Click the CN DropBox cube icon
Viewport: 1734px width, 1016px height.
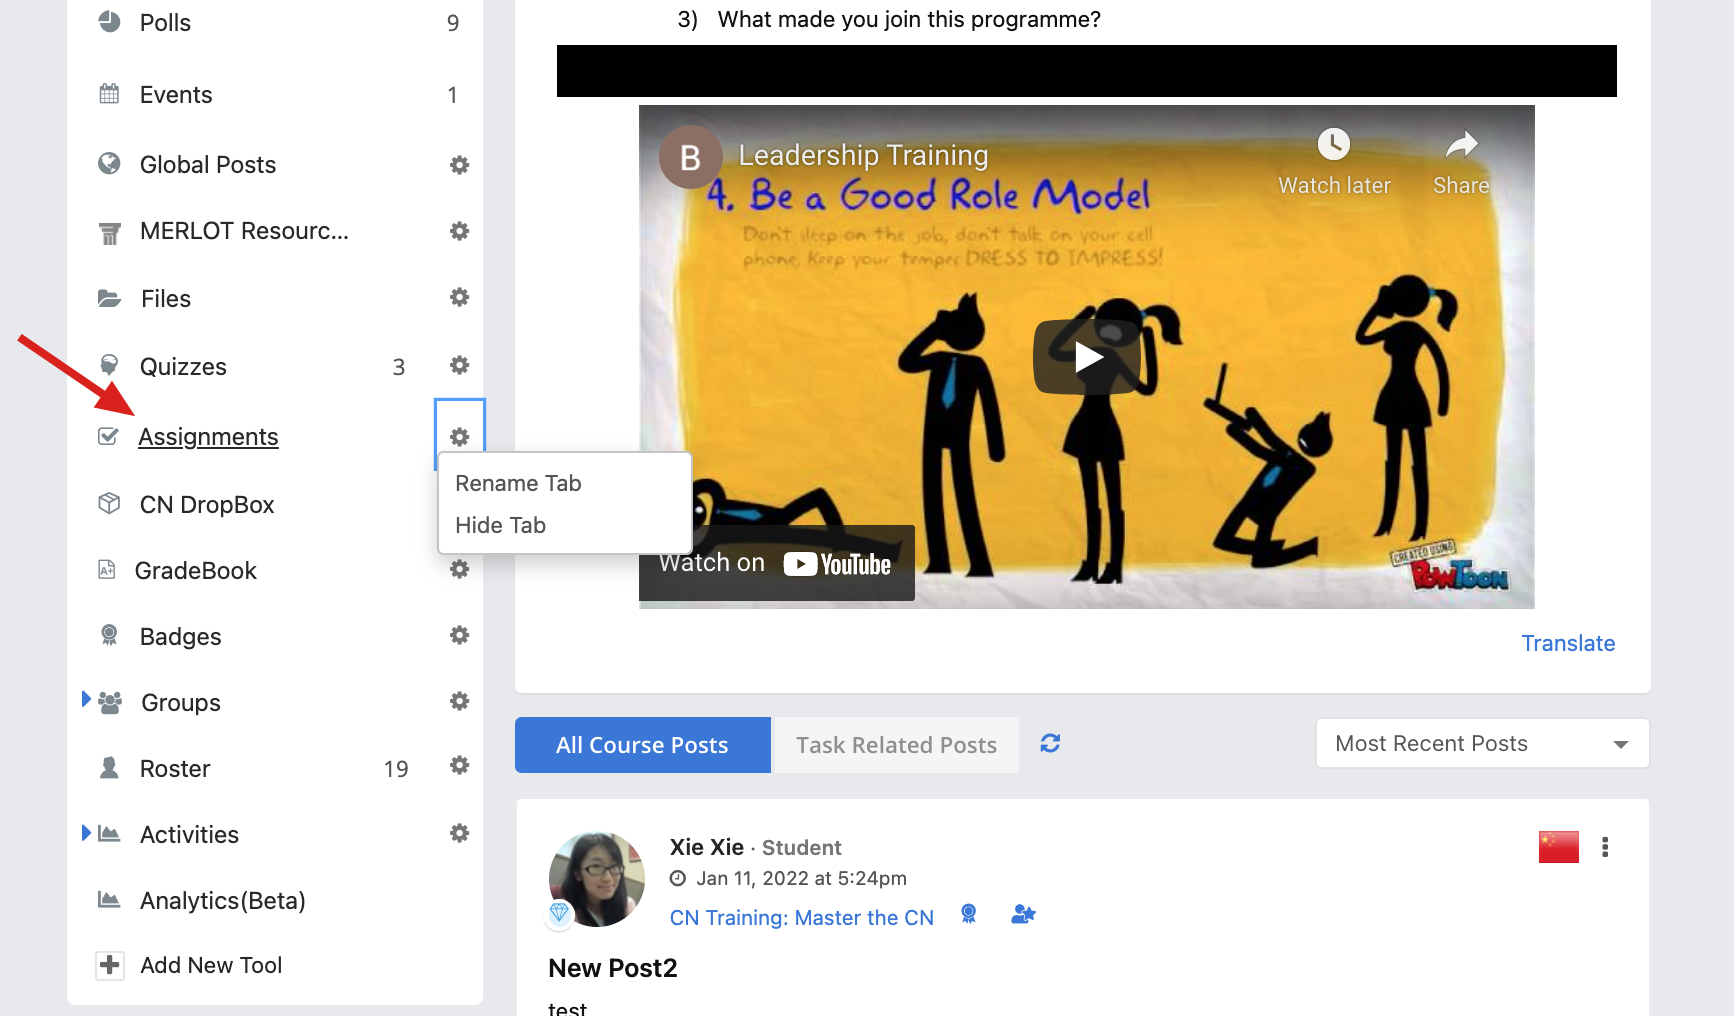tap(109, 503)
